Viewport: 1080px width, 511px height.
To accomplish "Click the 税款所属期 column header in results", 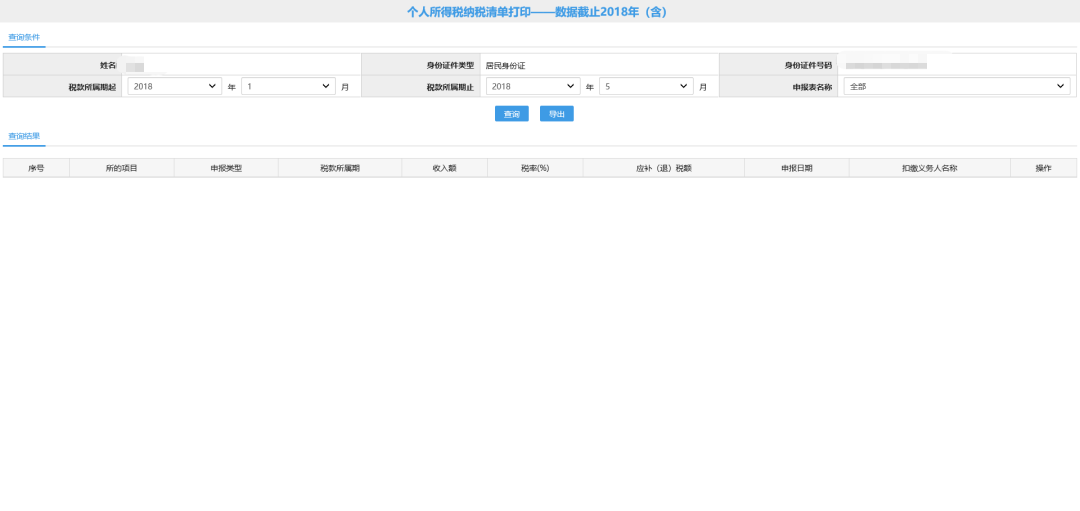I will coord(340,168).
